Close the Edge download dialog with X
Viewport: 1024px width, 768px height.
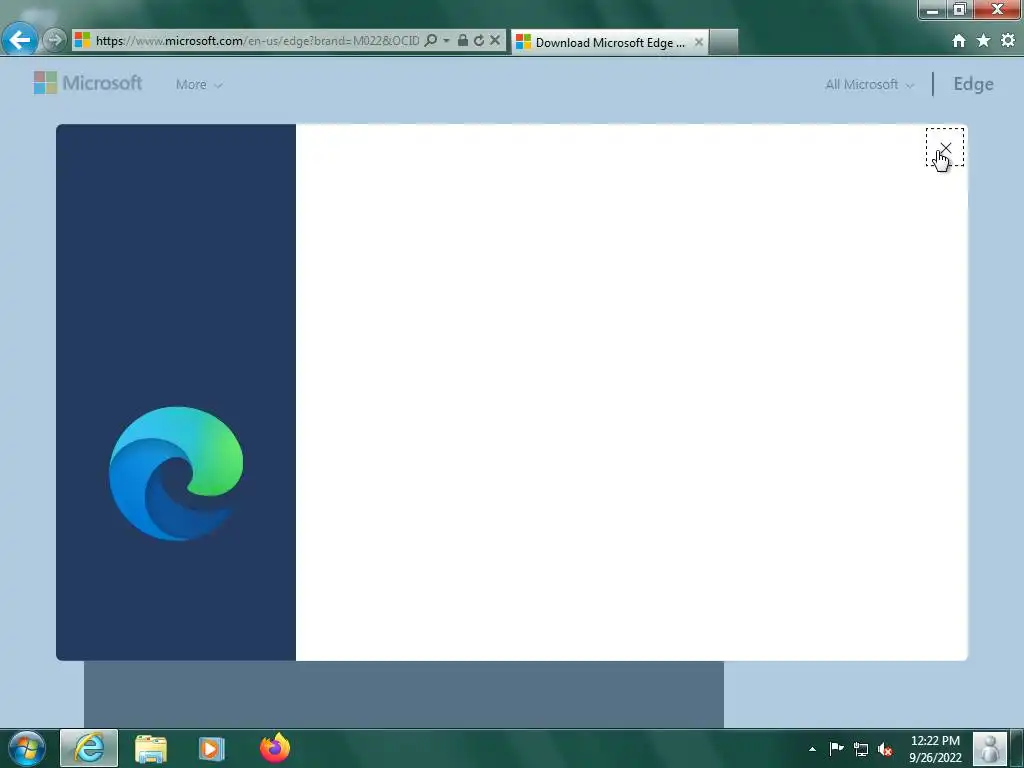tap(945, 148)
